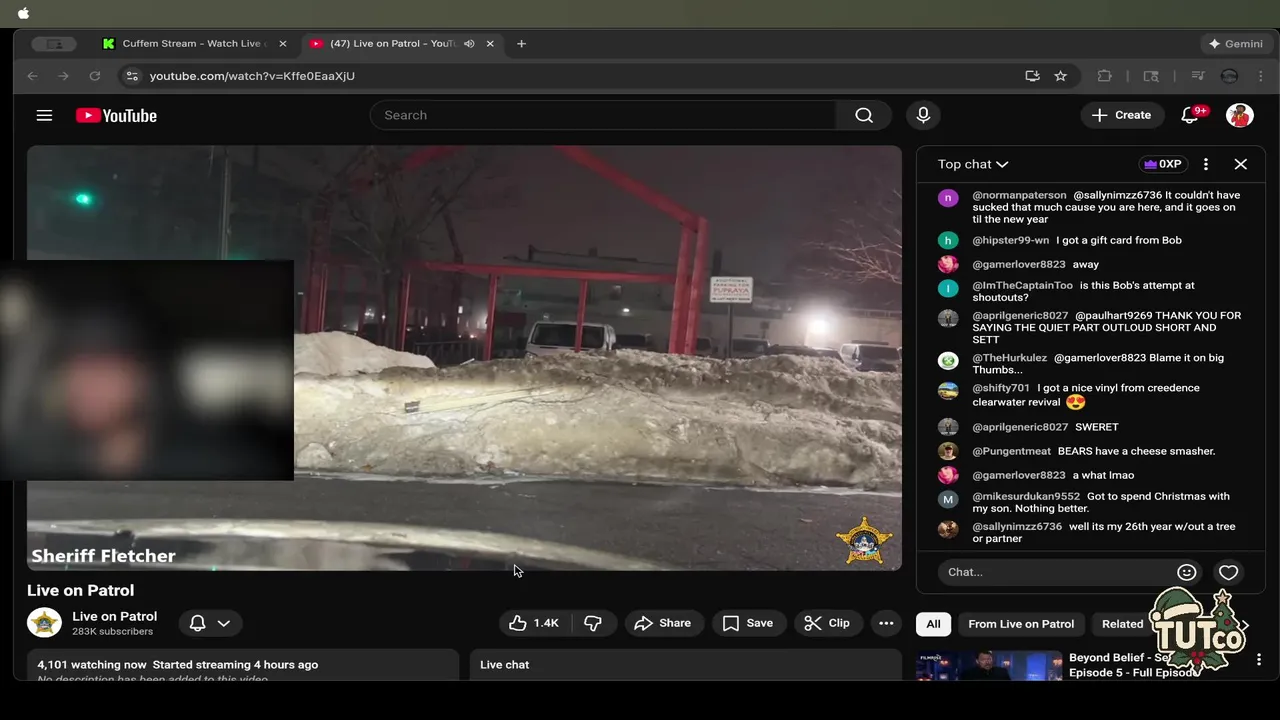Click the 0XP crown badge in chat
The image size is (1280, 720).
tap(1163, 164)
